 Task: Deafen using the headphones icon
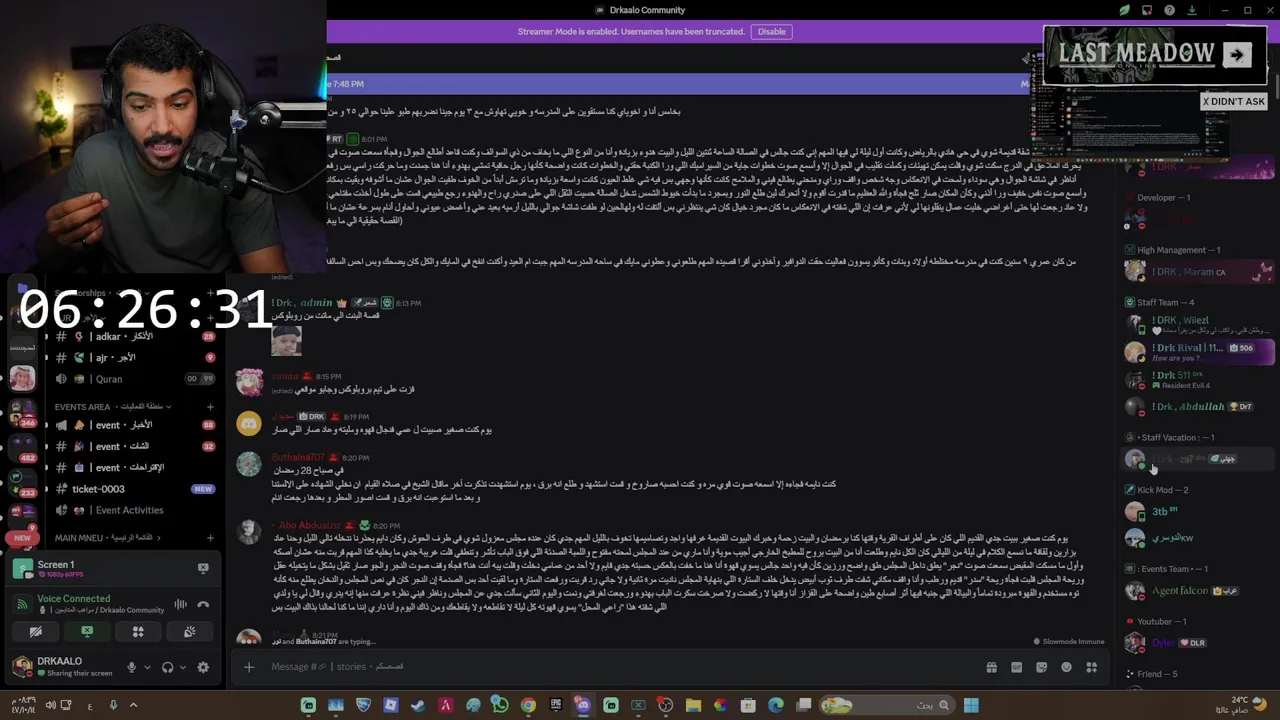tap(167, 667)
